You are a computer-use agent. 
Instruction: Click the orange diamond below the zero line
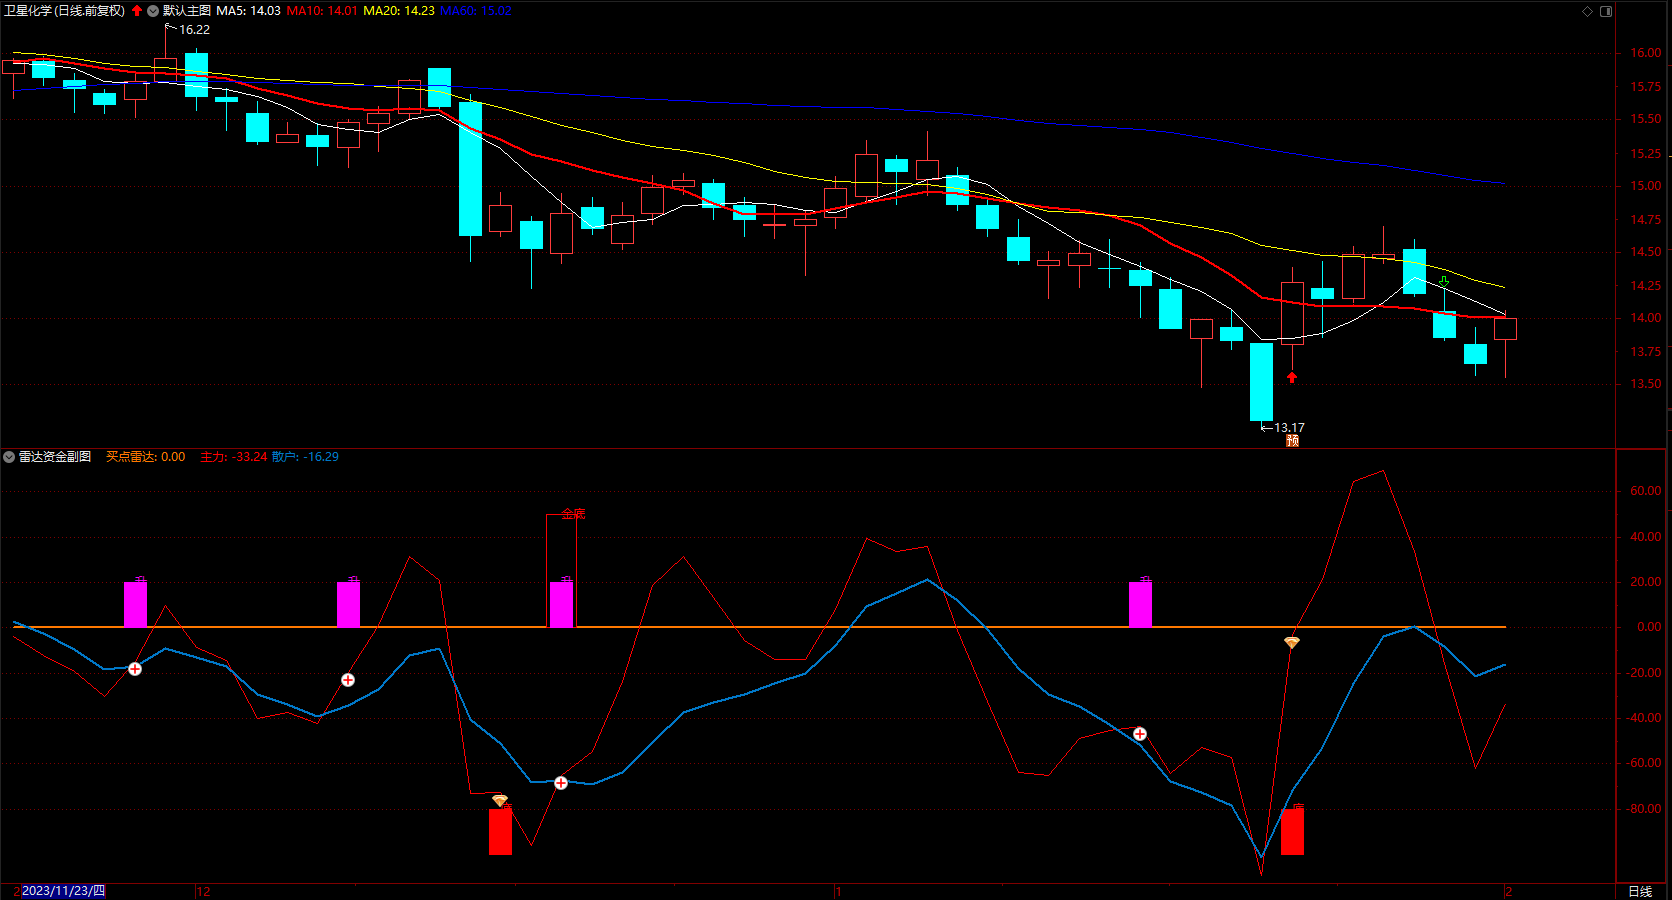pyautogui.click(x=1292, y=642)
